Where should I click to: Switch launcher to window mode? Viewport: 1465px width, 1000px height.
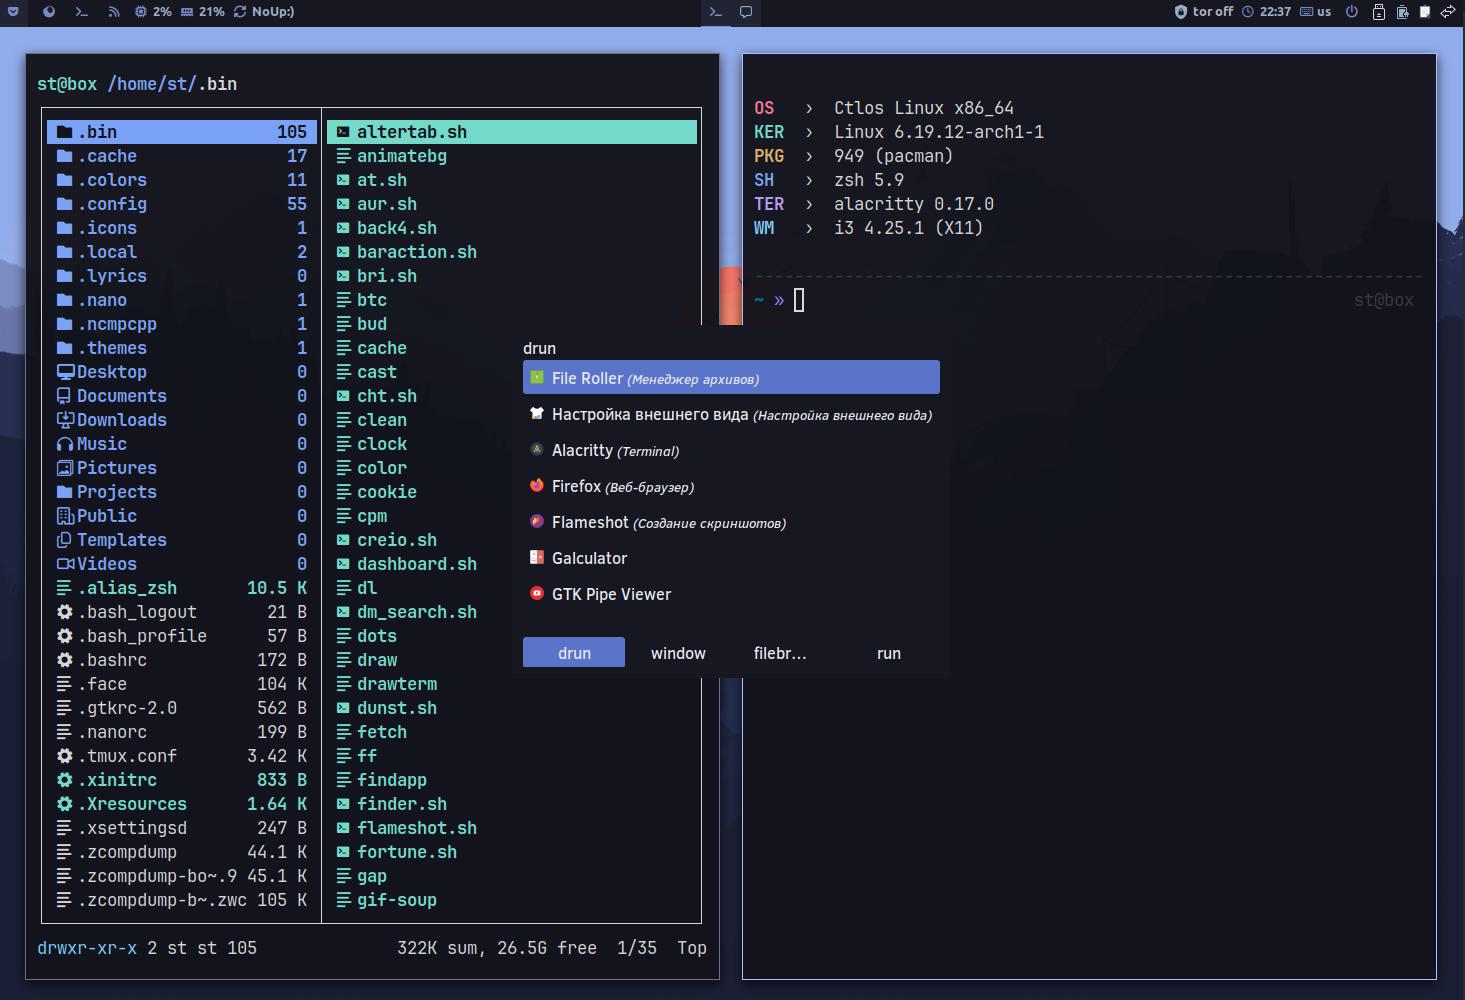(x=678, y=653)
